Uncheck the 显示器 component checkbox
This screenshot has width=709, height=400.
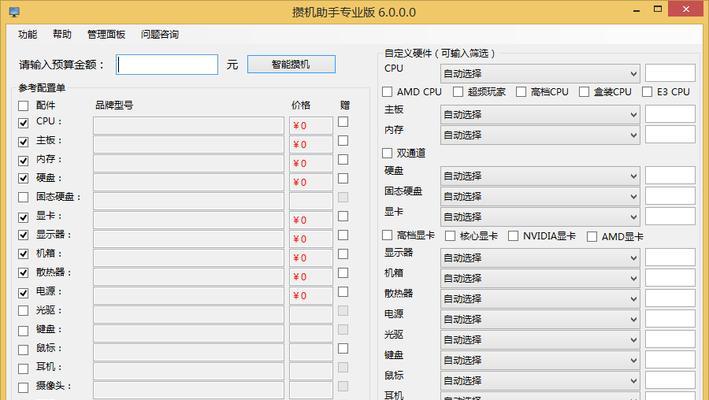pos(23,235)
